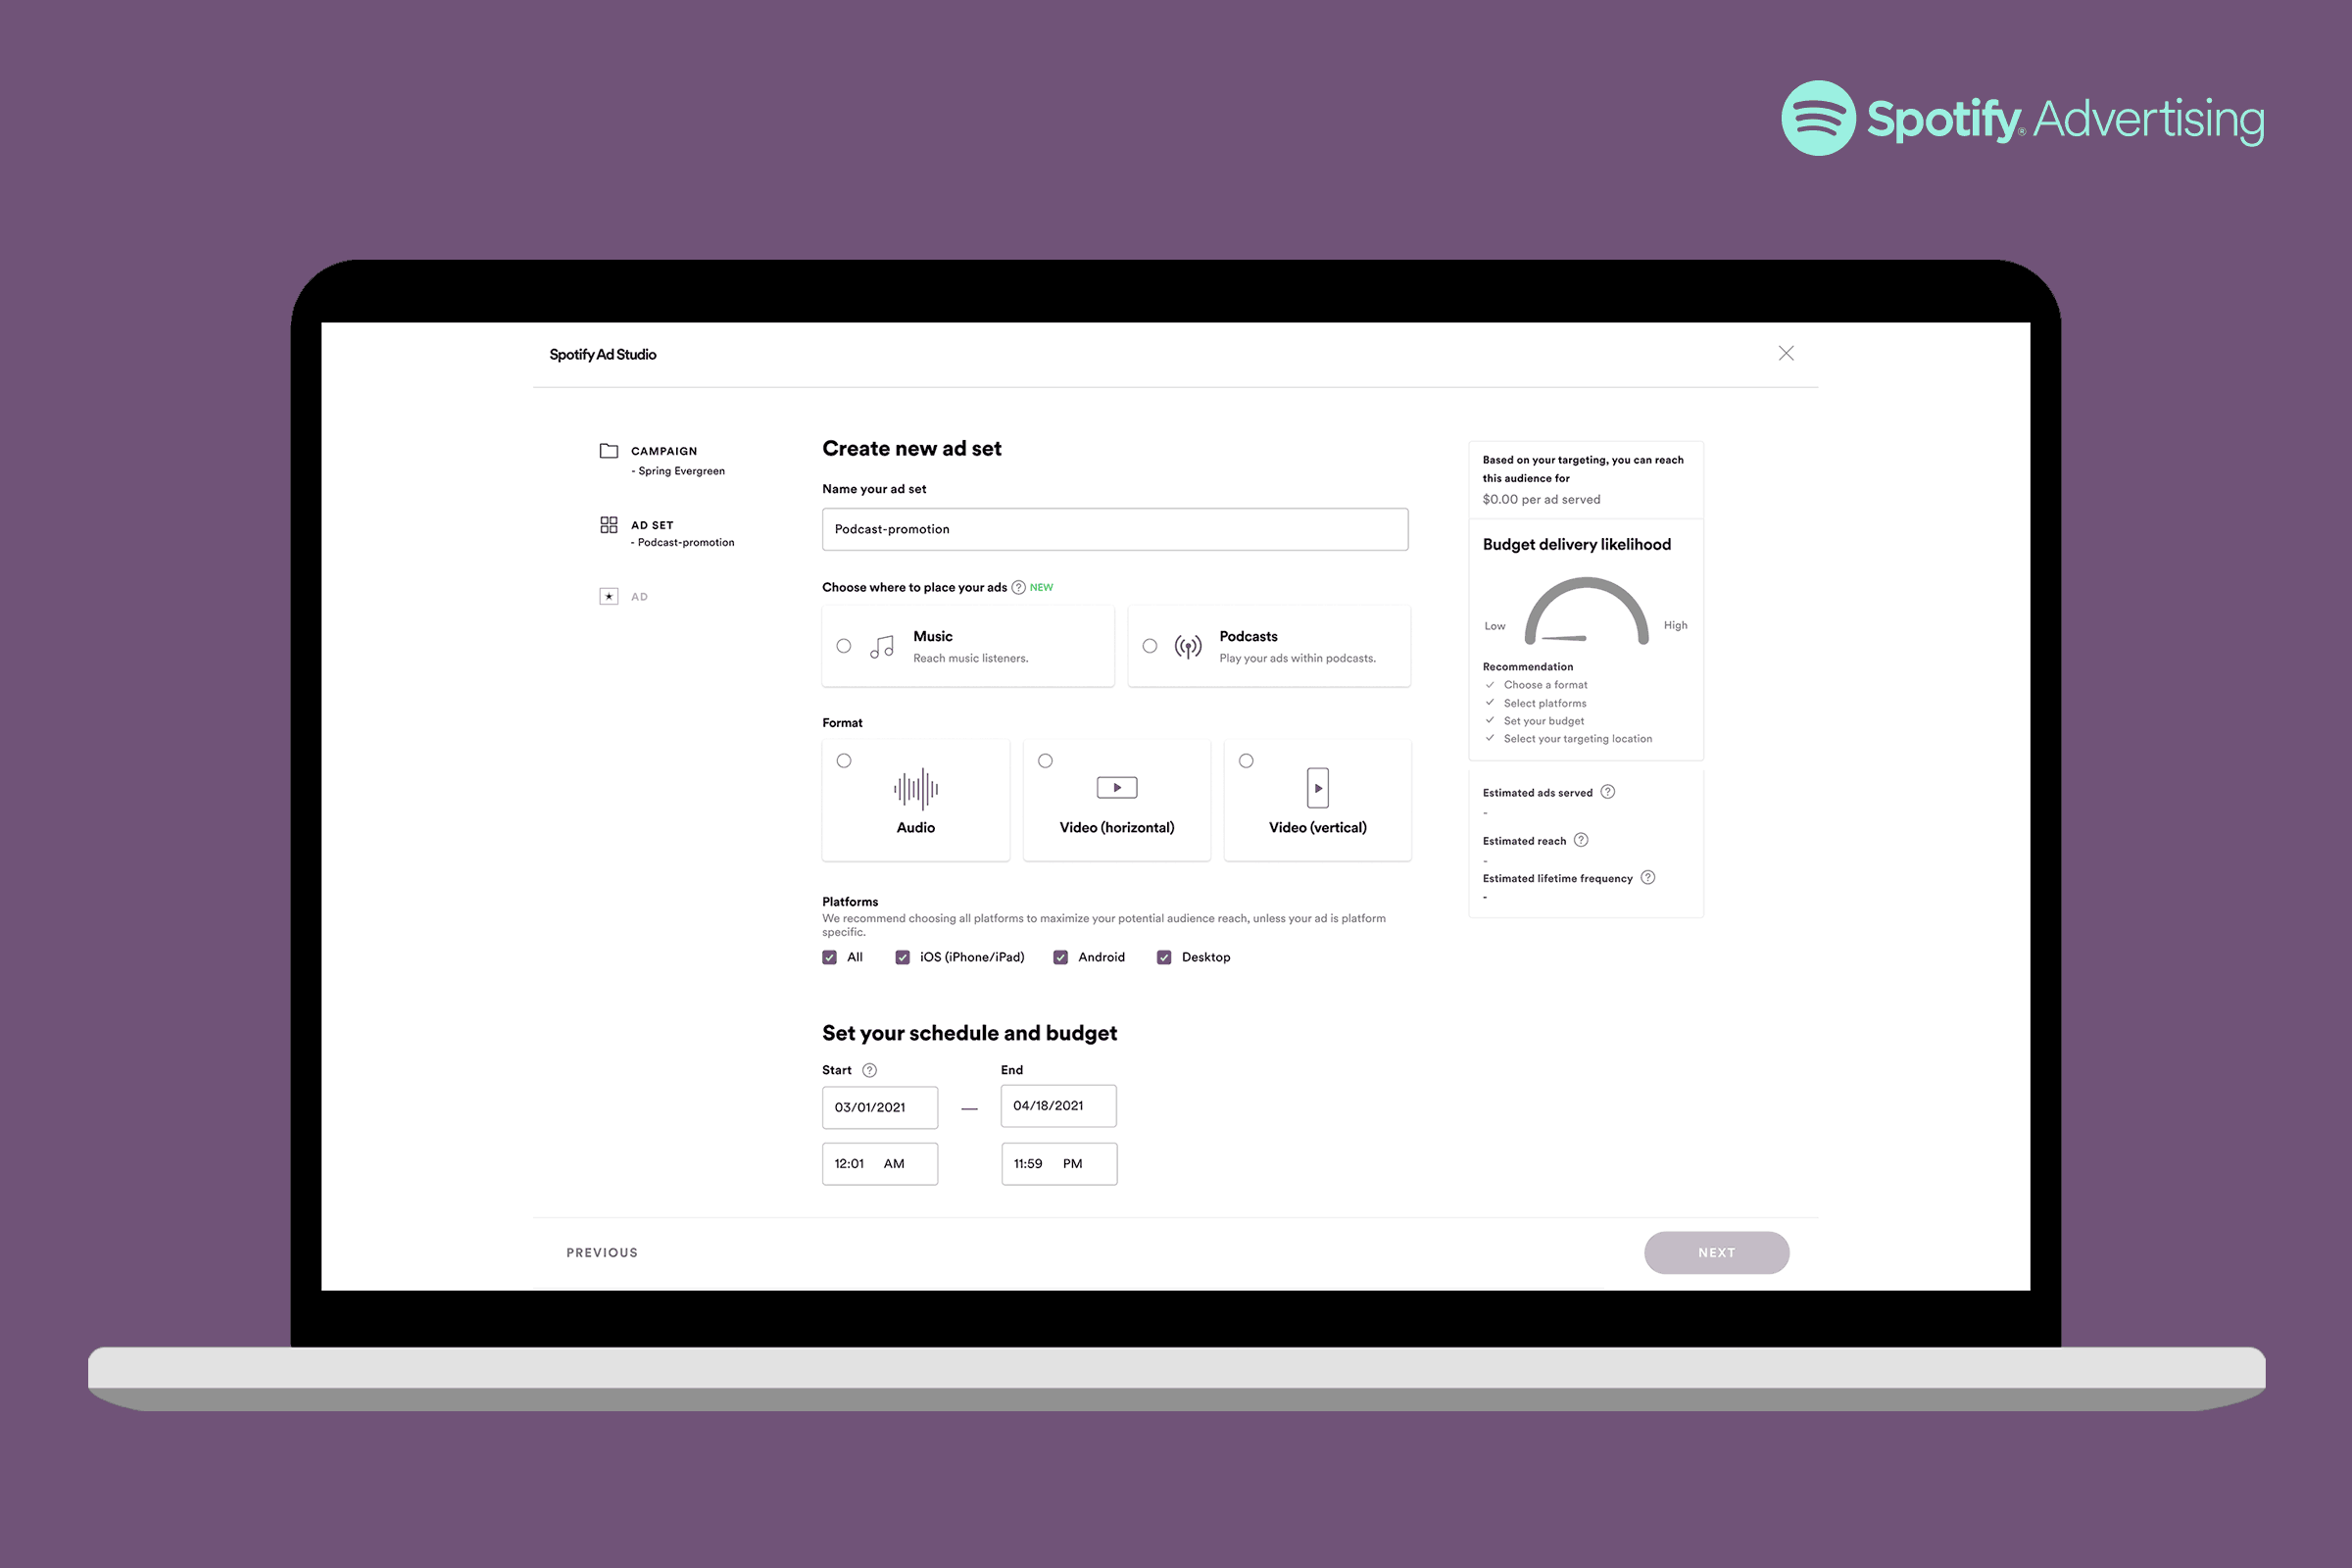This screenshot has height=1568, width=2352.
Task: Toggle the Android platform checkbox
Action: tap(1069, 957)
